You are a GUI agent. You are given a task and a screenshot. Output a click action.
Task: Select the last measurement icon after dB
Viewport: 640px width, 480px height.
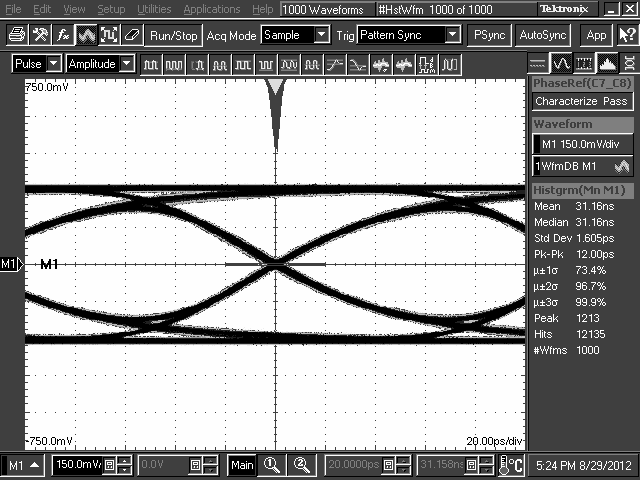450,64
